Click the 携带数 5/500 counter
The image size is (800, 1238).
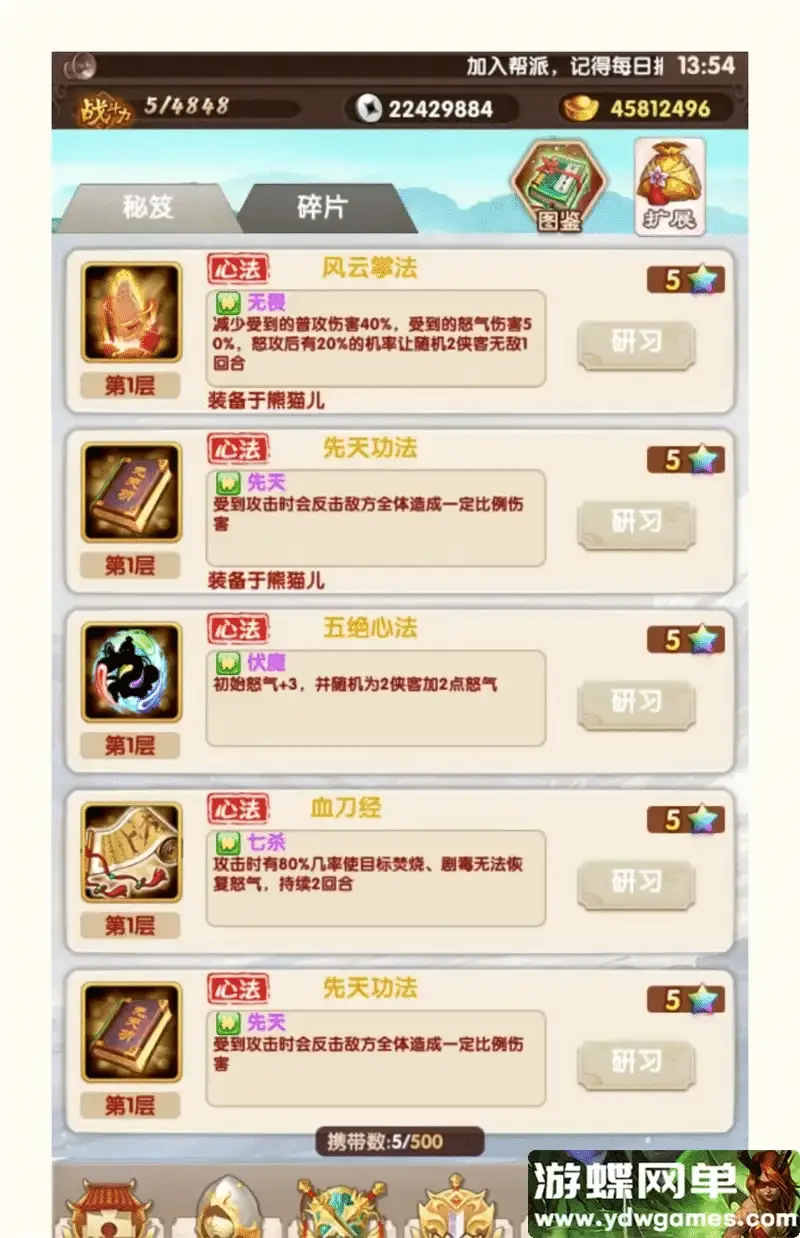[x=400, y=1141]
